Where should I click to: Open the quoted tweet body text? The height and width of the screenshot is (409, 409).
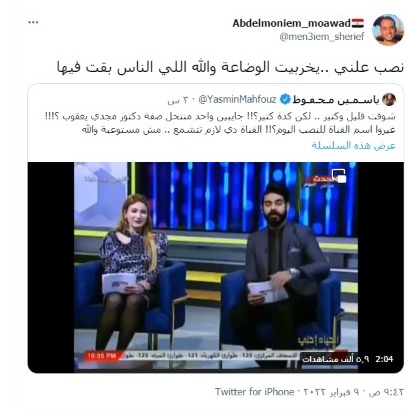(x=221, y=123)
